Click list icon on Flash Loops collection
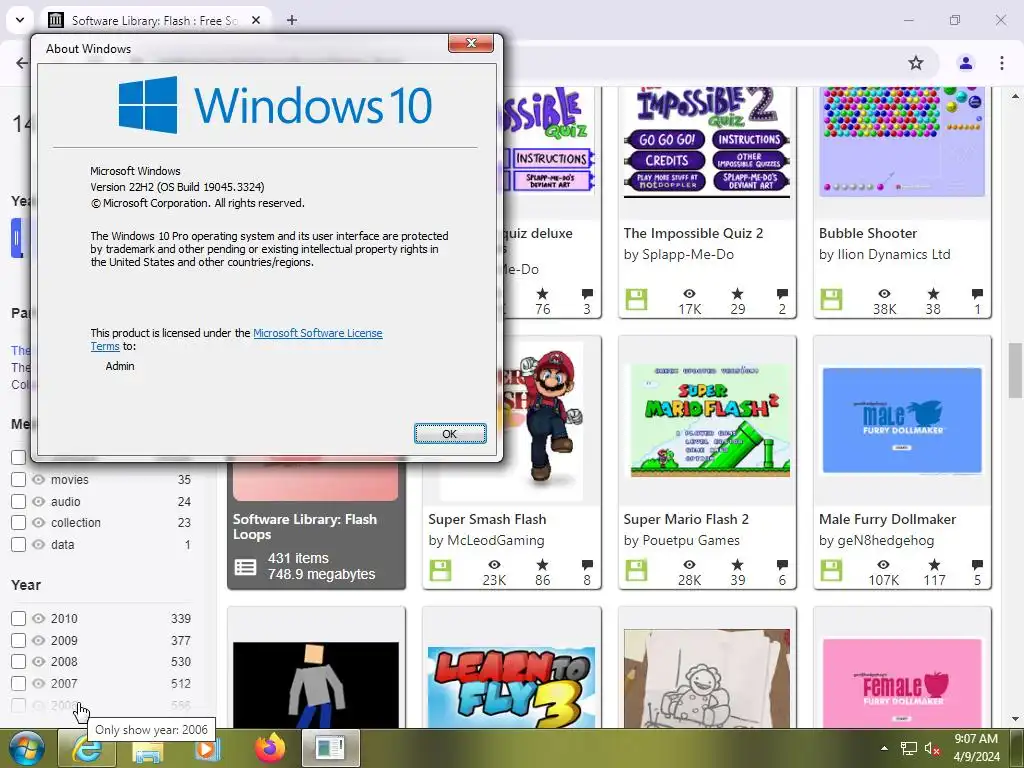The image size is (1024, 768). click(246, 567)
